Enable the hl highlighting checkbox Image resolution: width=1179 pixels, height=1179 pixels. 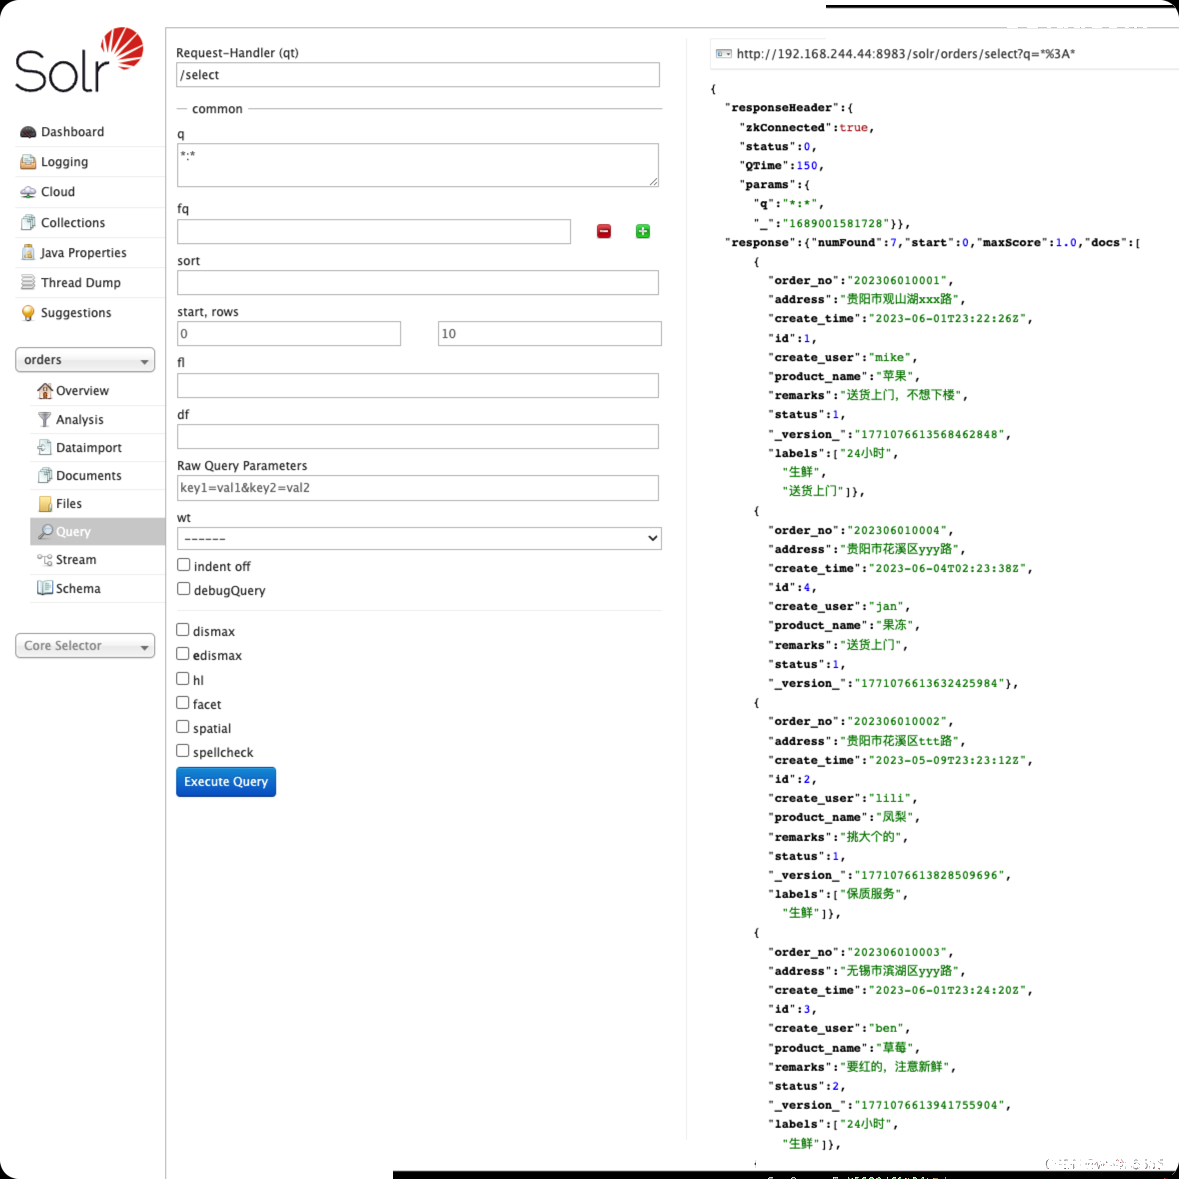[183, 678]
